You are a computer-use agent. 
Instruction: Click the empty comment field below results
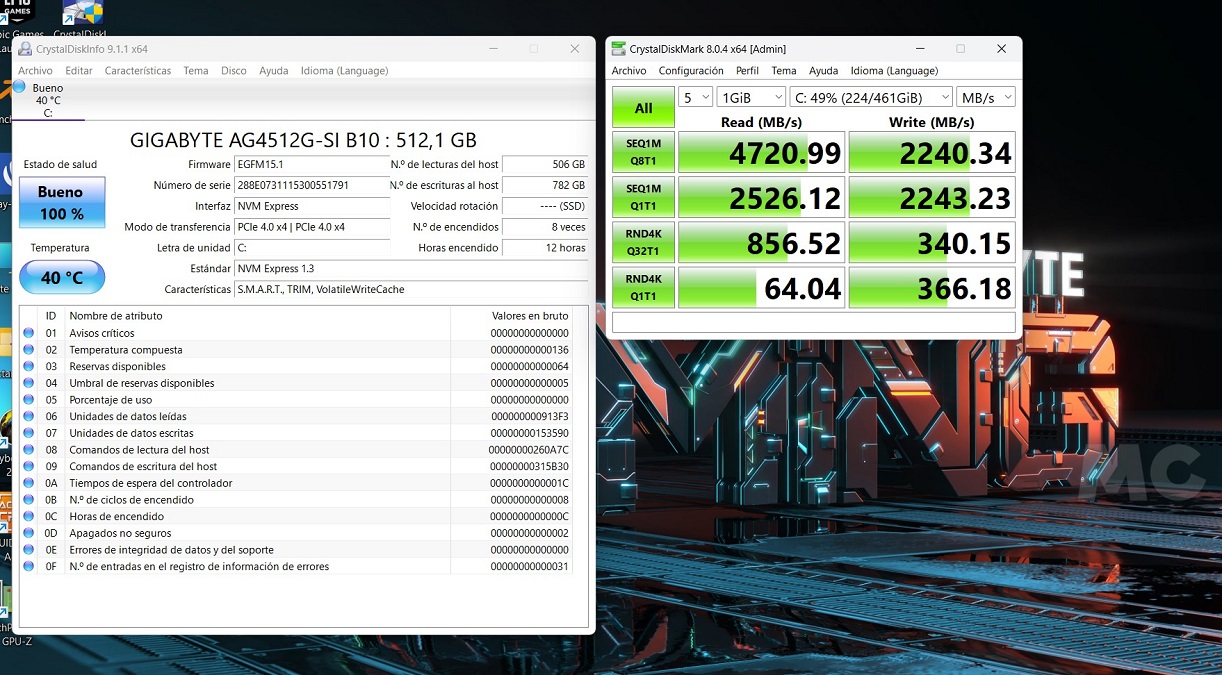(x=813, y=322)
